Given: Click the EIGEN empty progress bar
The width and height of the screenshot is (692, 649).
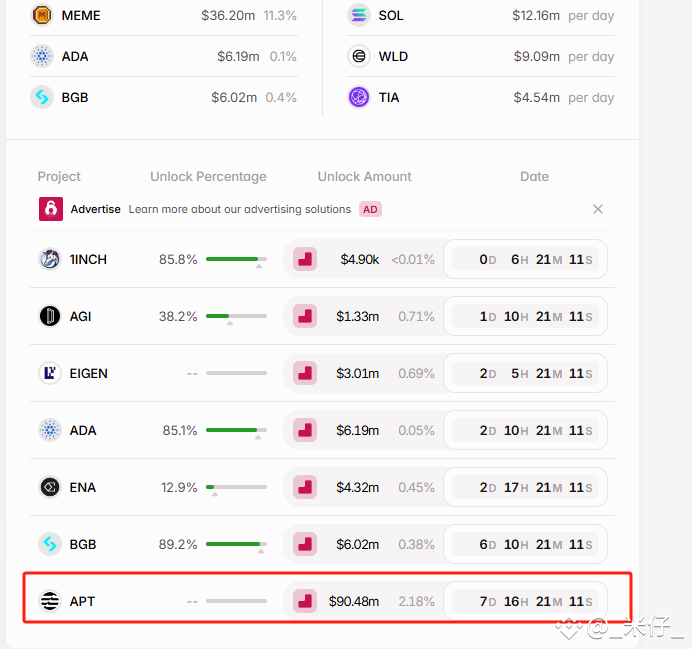Looking at the screenshot, I should (x=236, y=373).
